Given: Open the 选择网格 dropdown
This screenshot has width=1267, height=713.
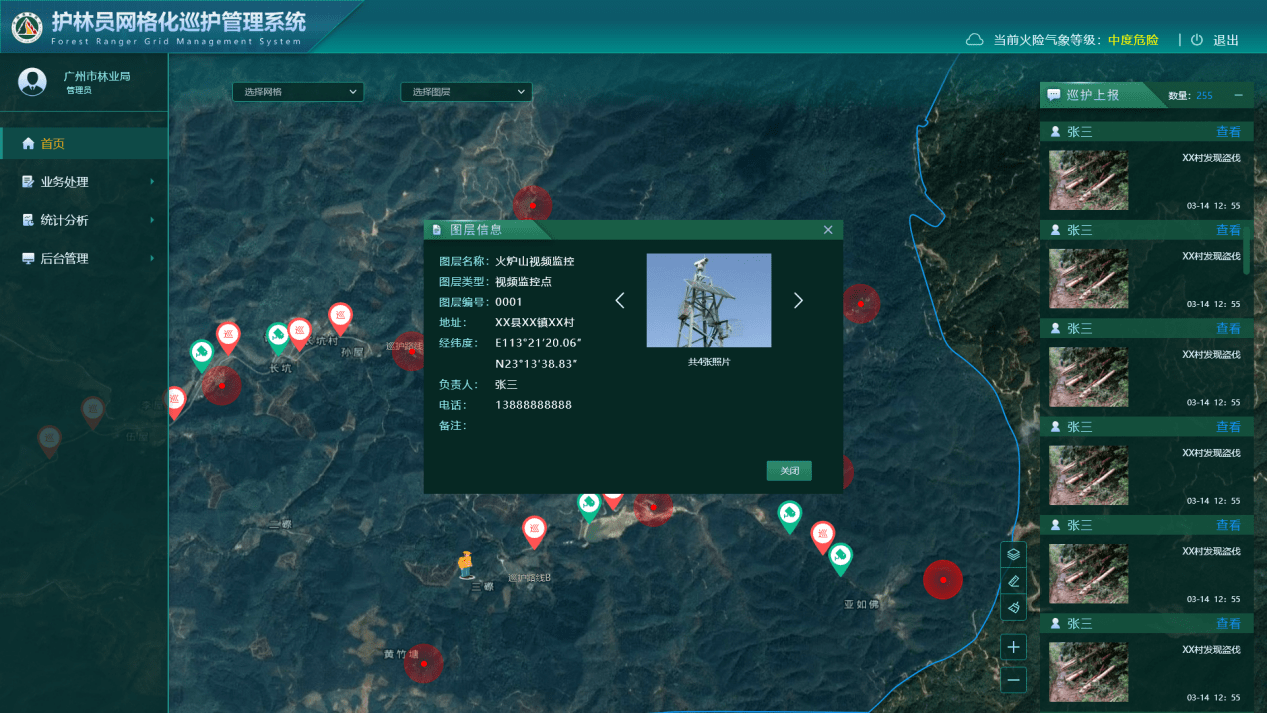Looking at the screenshot, I should pyautogui.click(x=298, y=92).
